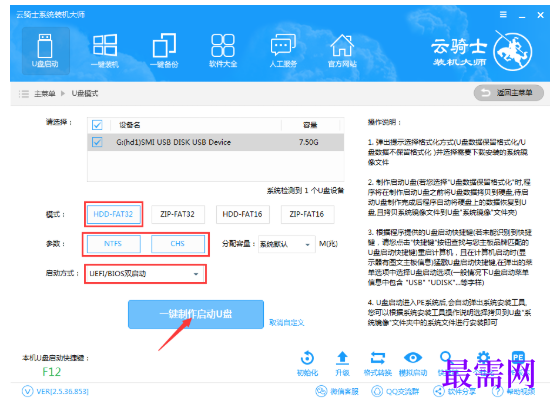Go to 官方网站 official website
Screen dimensions: 554x405
pos(342,51)
